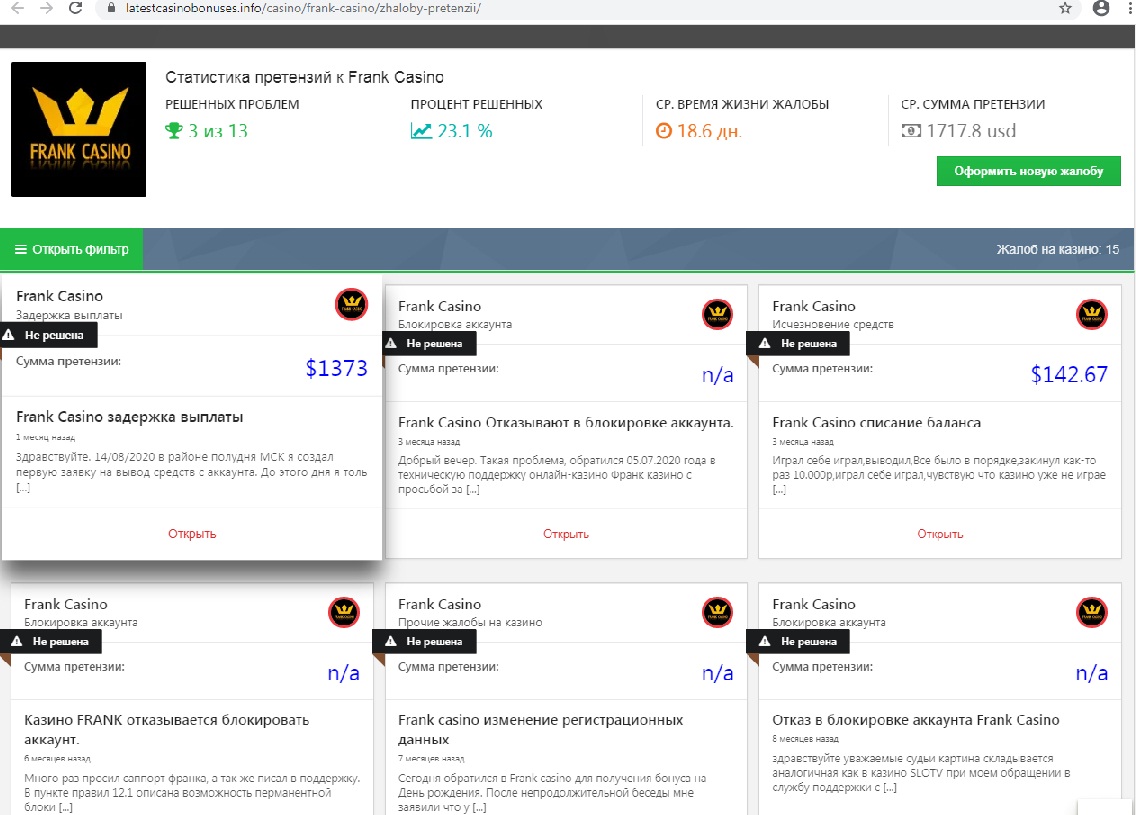Click Открыть on the $1373 complaint
Viewport: 1136px width, 815px height.
coord(192,534)
